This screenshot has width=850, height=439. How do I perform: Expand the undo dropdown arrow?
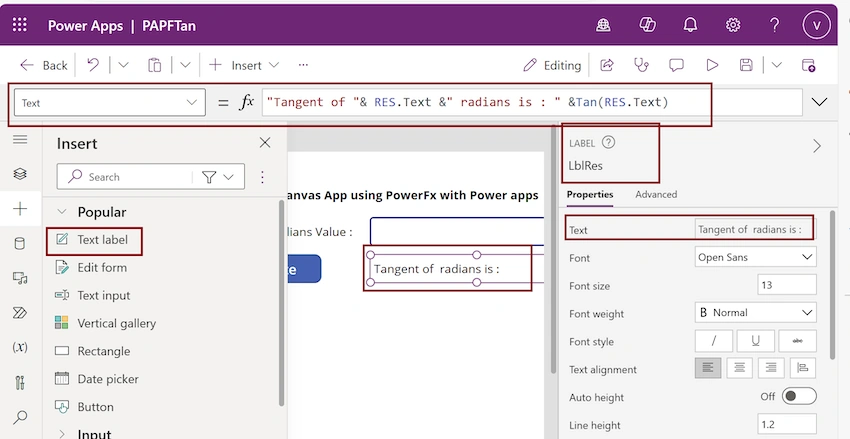[x=124, y=65]
